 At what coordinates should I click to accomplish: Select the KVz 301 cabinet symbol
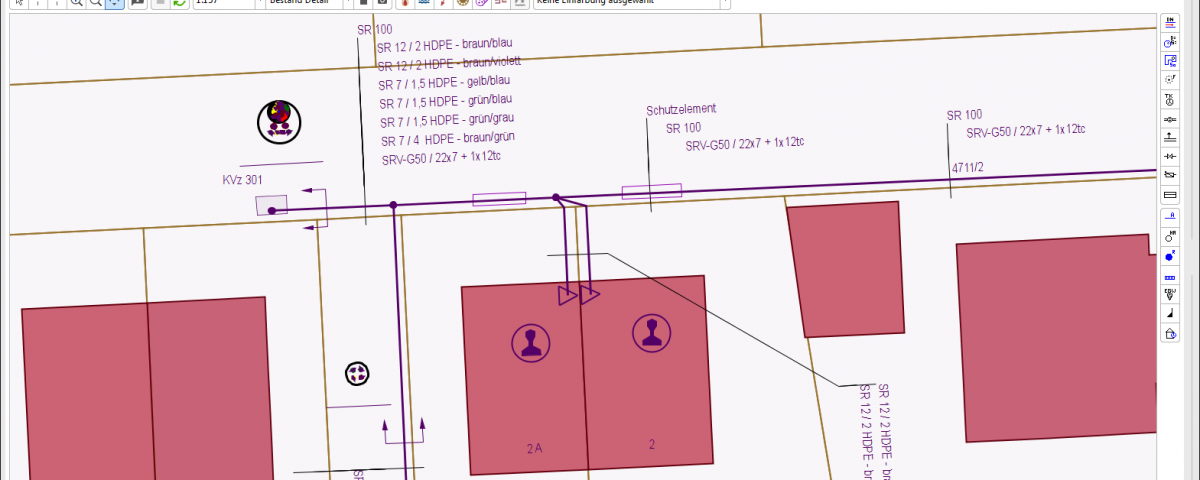point(271,206)
